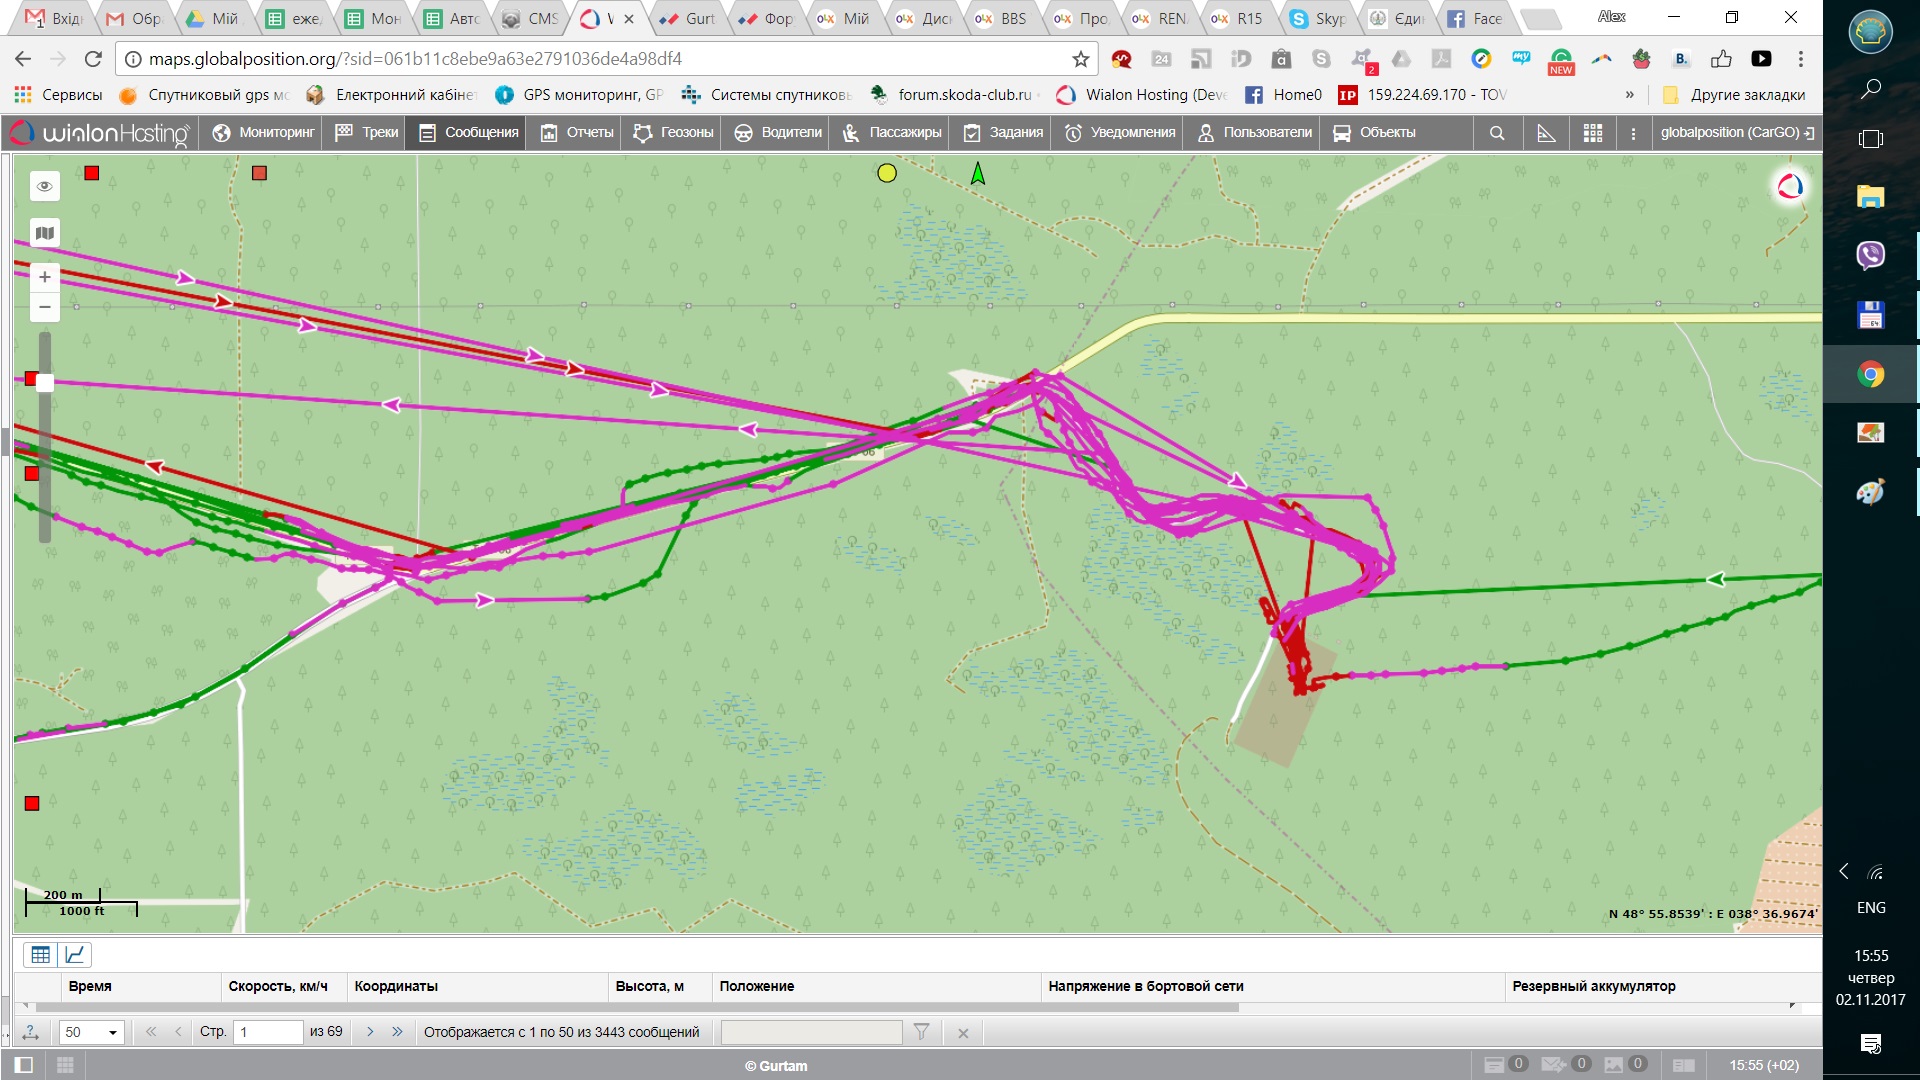Click the zoom slider handle on map

click(44, 381)
